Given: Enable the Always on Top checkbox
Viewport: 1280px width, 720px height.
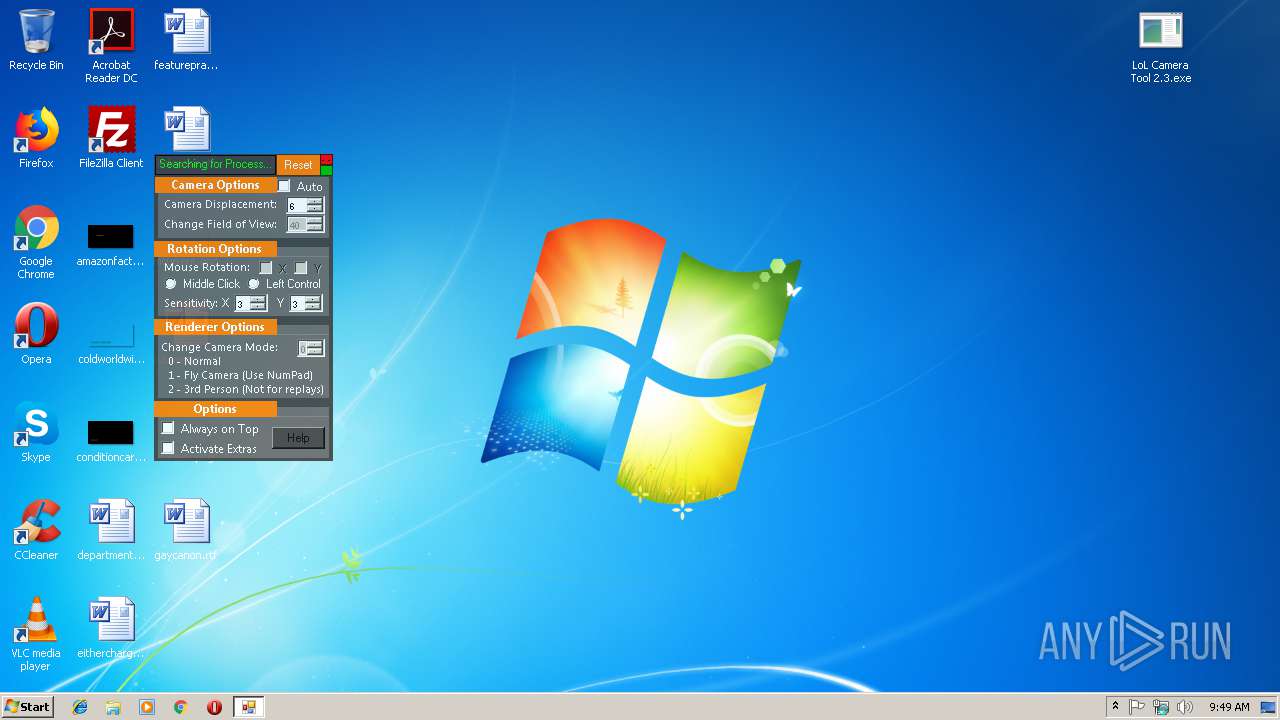Looking at the screenshot, I should tap(168, 428).
